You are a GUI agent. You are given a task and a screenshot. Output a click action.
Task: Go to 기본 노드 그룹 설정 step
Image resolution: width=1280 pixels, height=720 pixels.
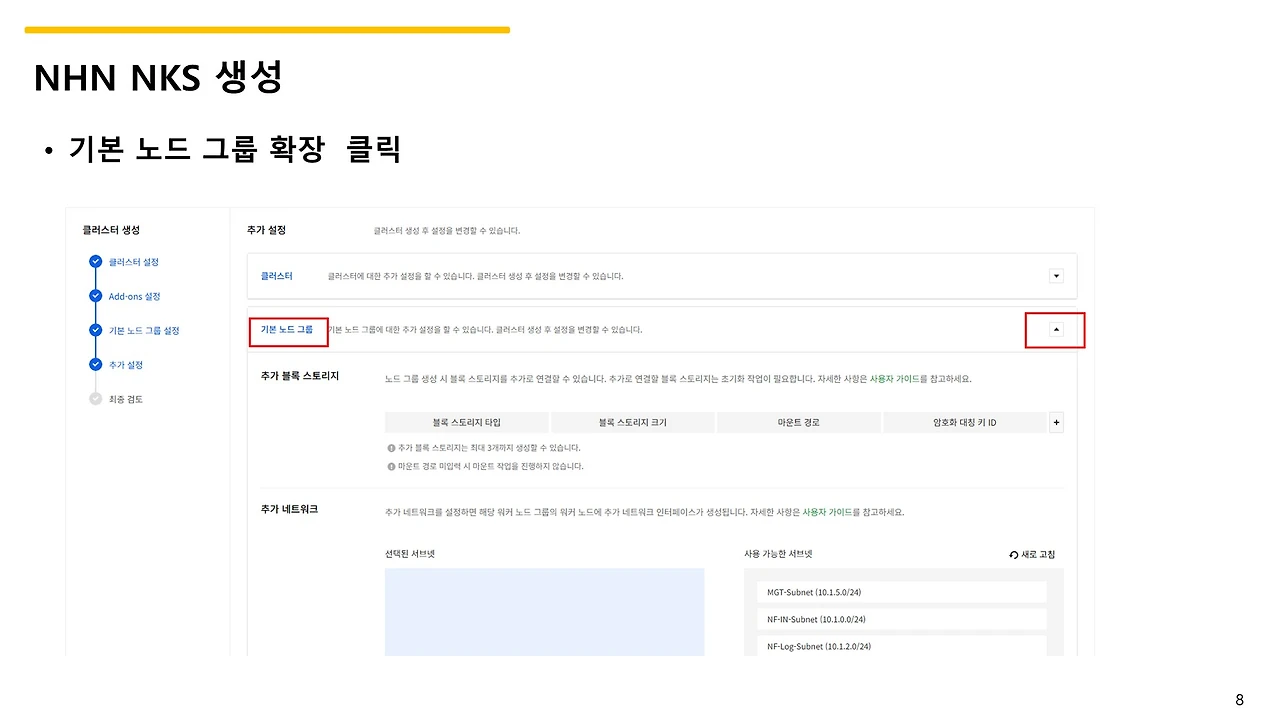[x=144, y=330]
